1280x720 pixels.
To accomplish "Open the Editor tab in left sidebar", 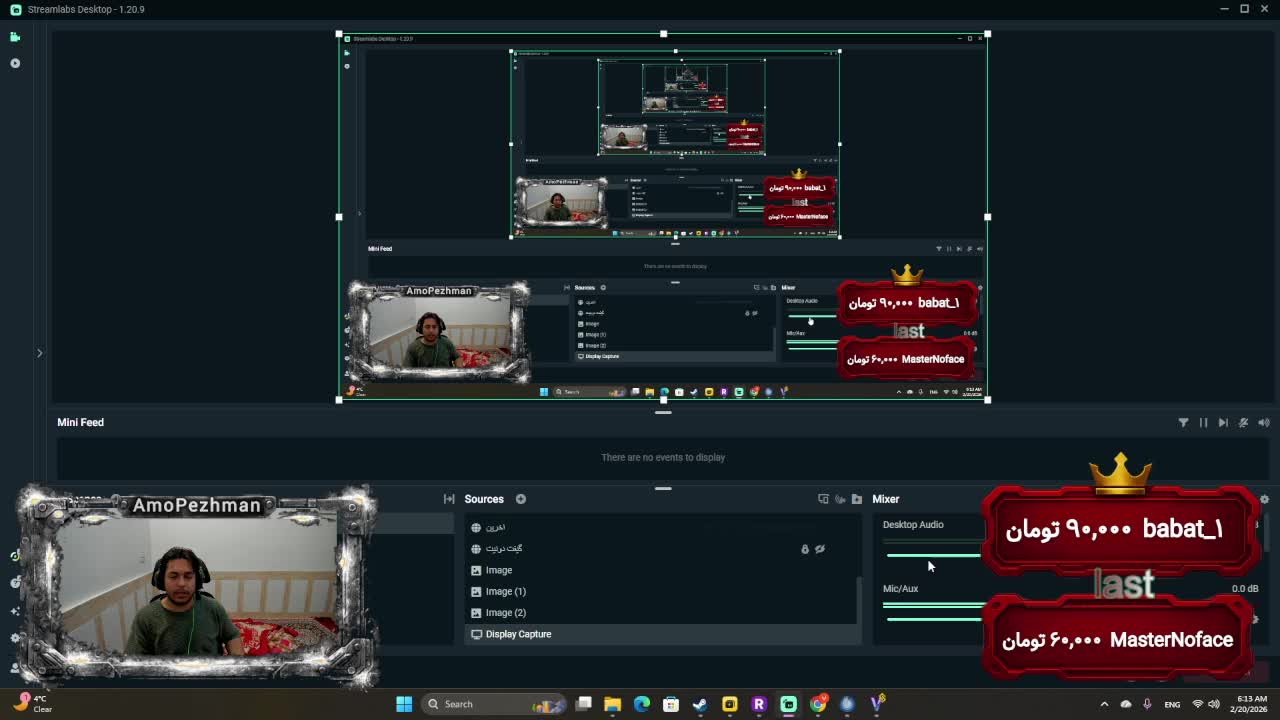I will pos(15,37).
